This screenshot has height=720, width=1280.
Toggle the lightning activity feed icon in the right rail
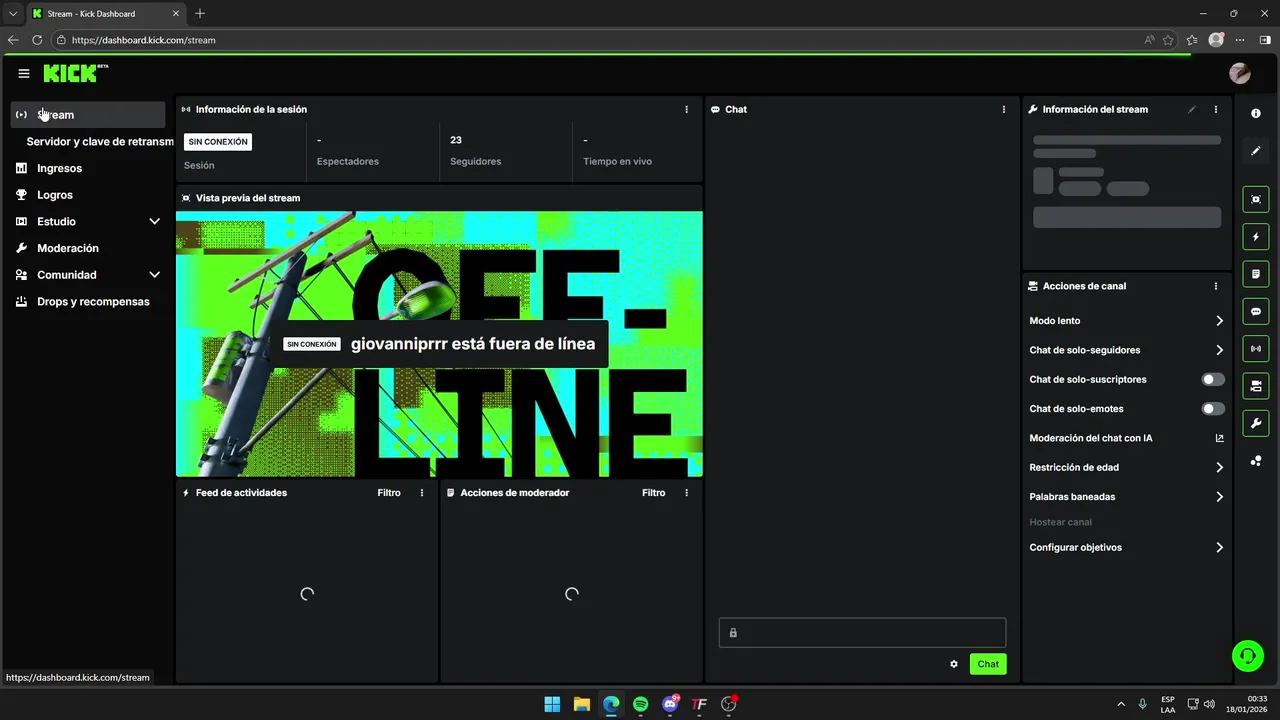[1256, 237]
